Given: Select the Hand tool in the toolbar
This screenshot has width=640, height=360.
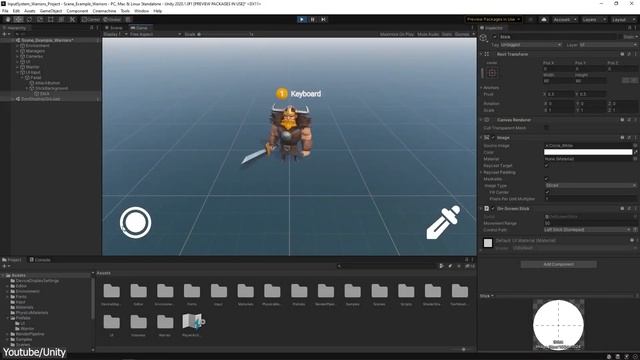Looking at the screenshot, I should click(x=8, y=19).
